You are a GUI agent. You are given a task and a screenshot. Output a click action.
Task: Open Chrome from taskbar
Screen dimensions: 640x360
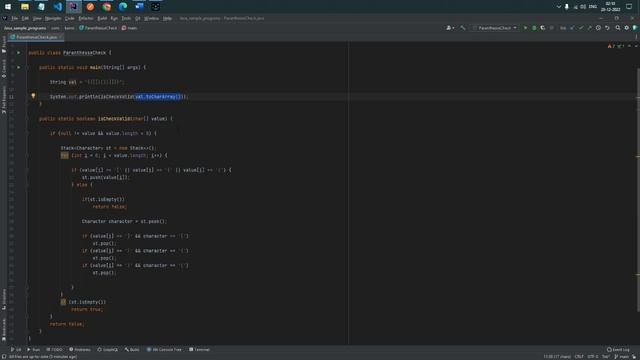[x=107, y=7]
